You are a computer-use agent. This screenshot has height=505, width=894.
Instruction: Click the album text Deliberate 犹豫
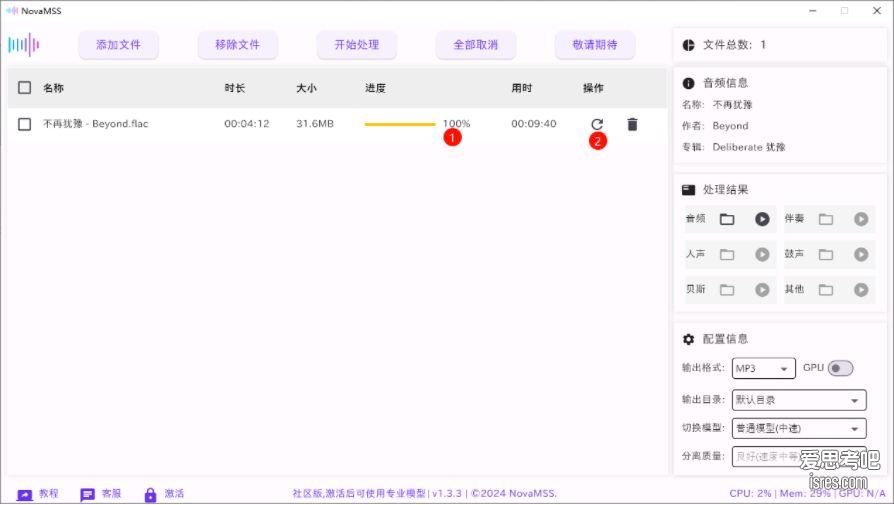click(x=749, y=147)
